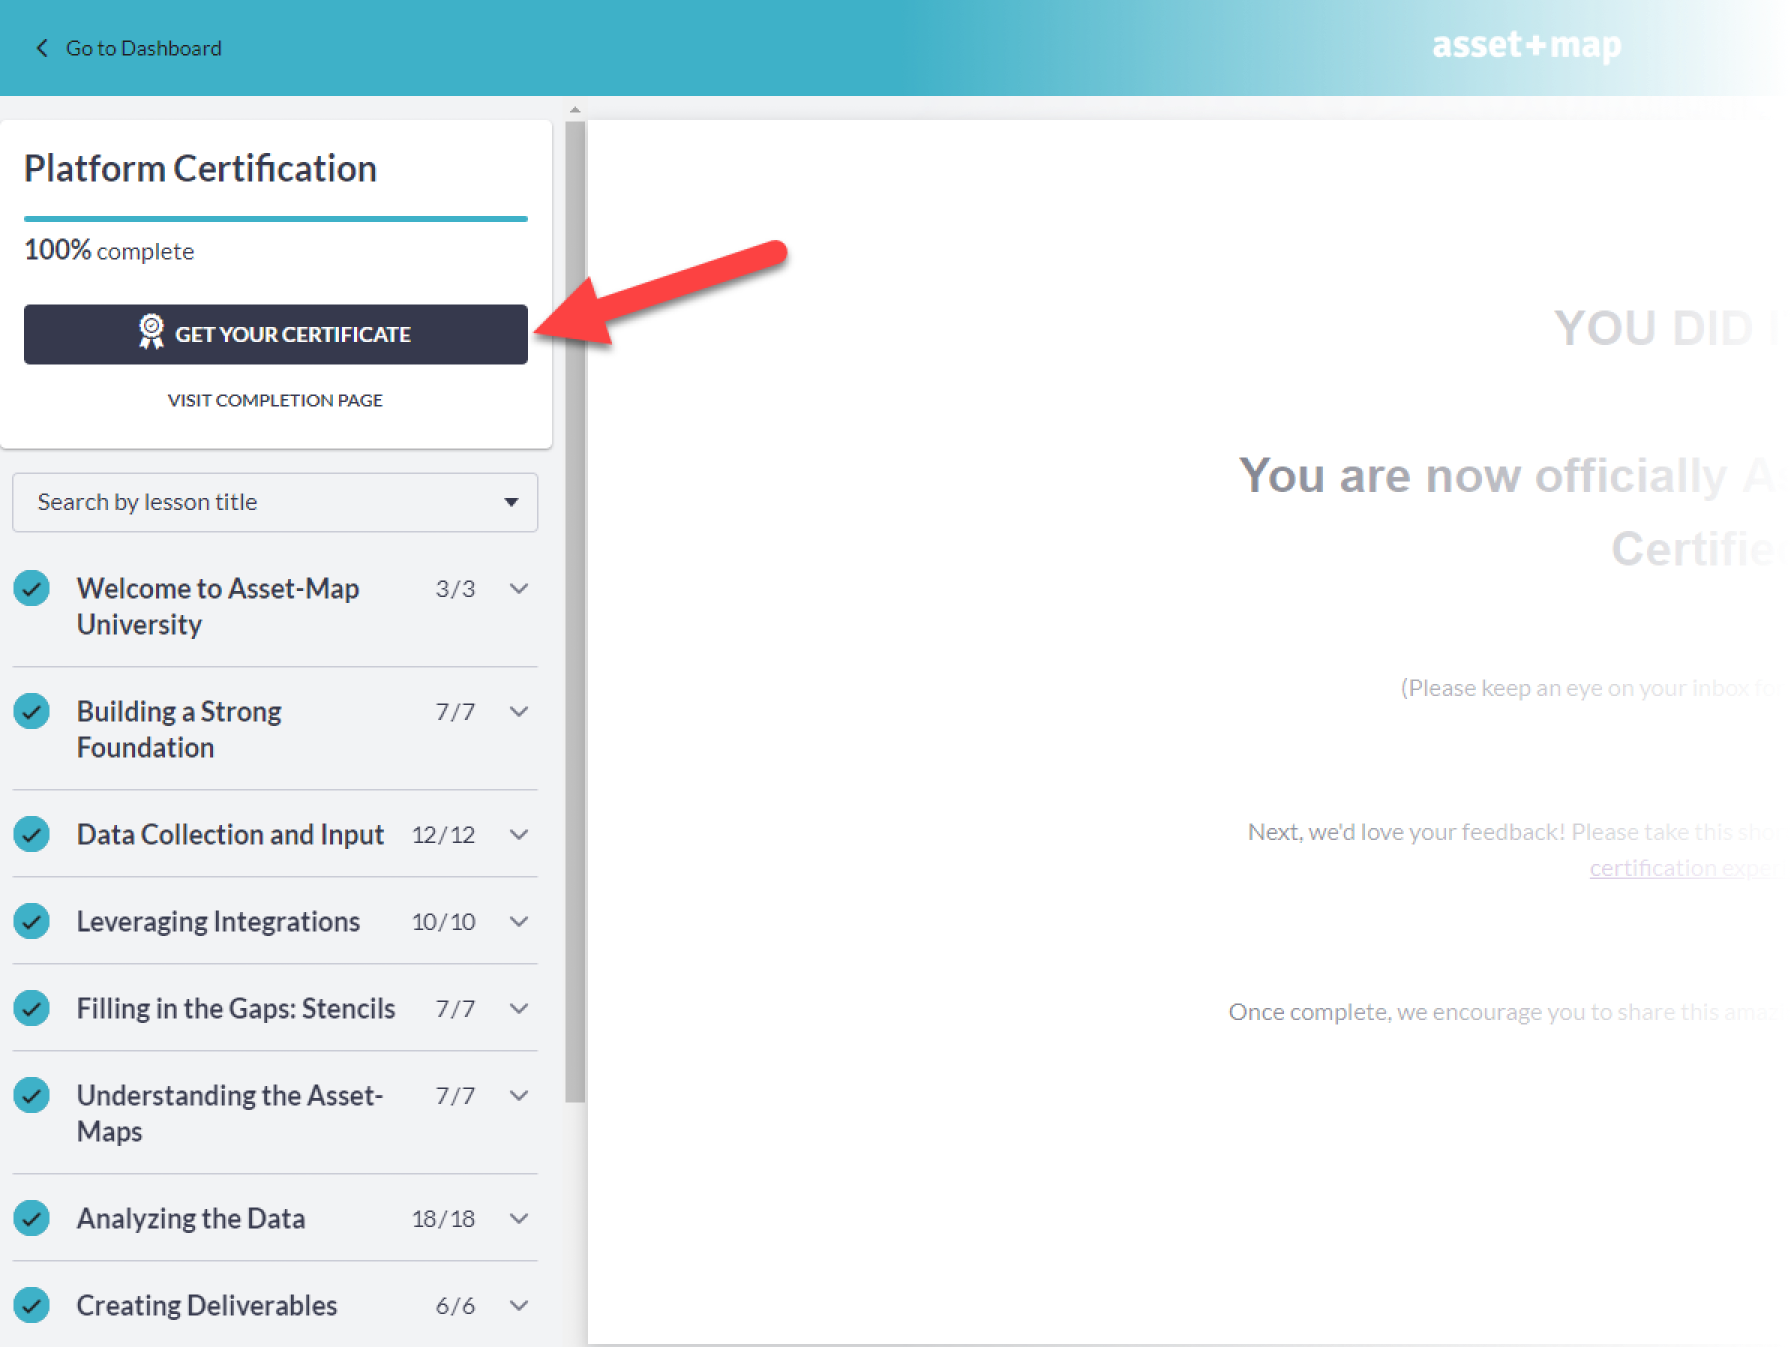Select the Creating Deliverables title
Viewport: 1791px width, 1347px height.
tap(207, 1305)
